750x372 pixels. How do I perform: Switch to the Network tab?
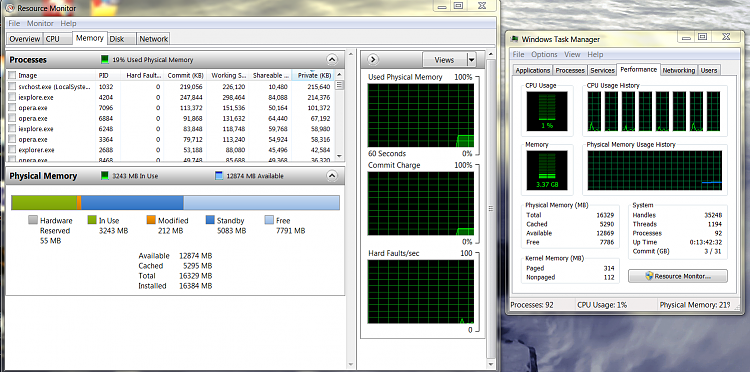[x=154, y=39]
